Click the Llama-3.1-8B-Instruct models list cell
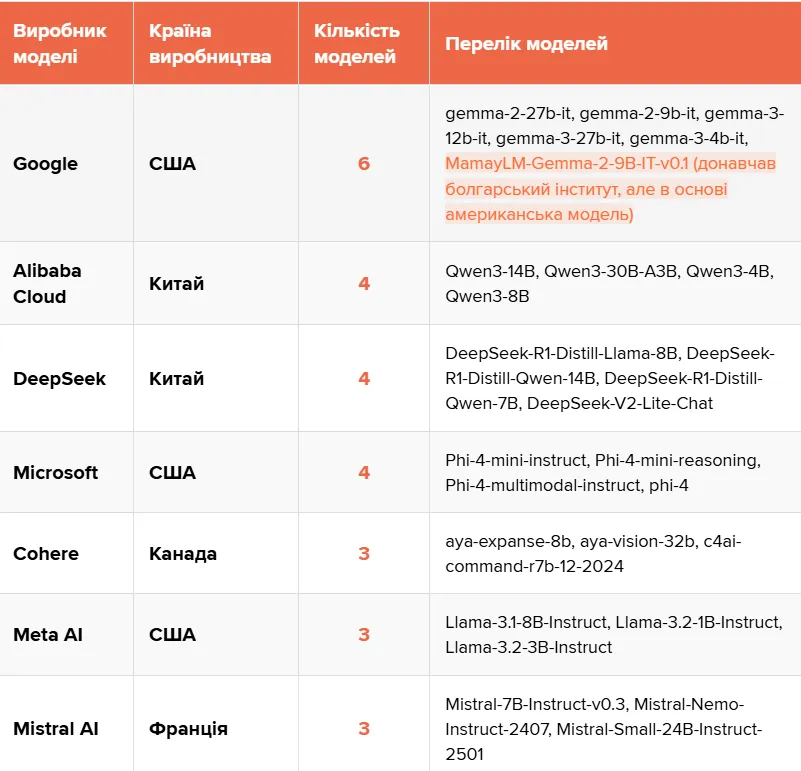The height and width of the screenshot is (771, 801). pos(612,635)
